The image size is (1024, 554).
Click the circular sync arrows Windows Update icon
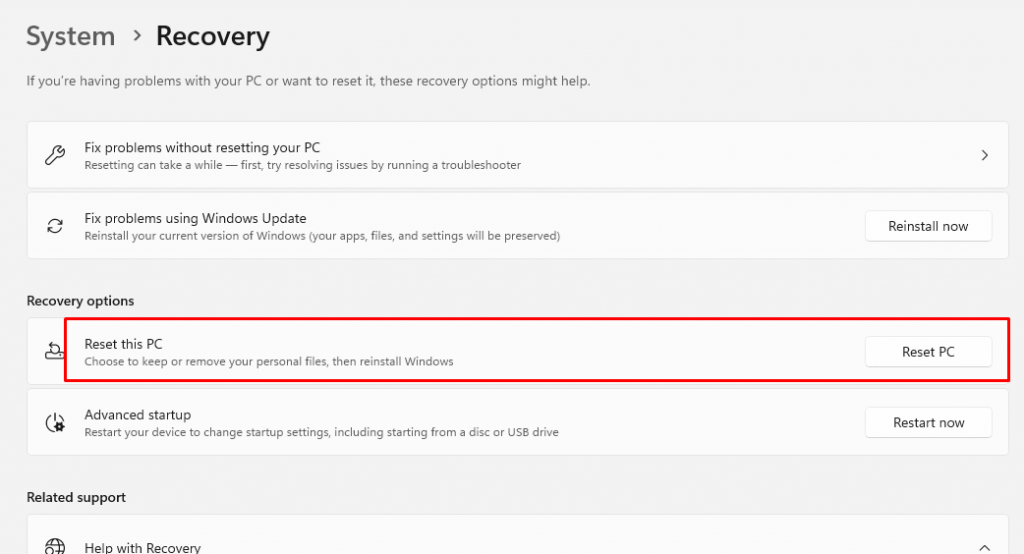tap(55, 226)
